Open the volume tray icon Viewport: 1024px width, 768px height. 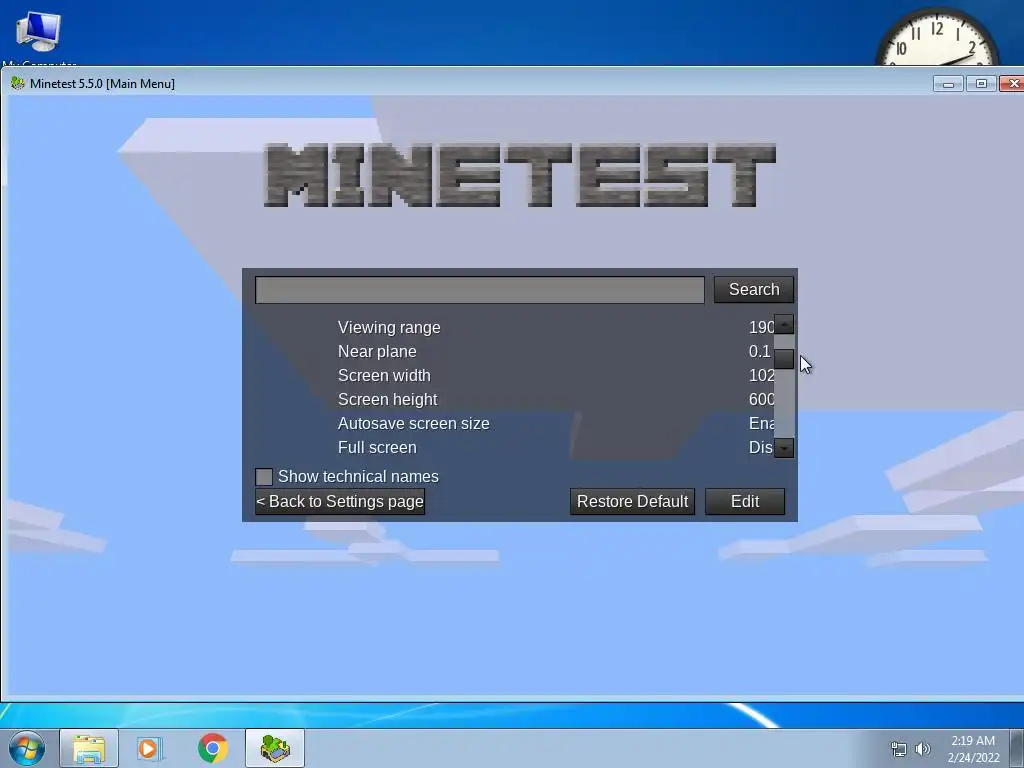(923, 749)
